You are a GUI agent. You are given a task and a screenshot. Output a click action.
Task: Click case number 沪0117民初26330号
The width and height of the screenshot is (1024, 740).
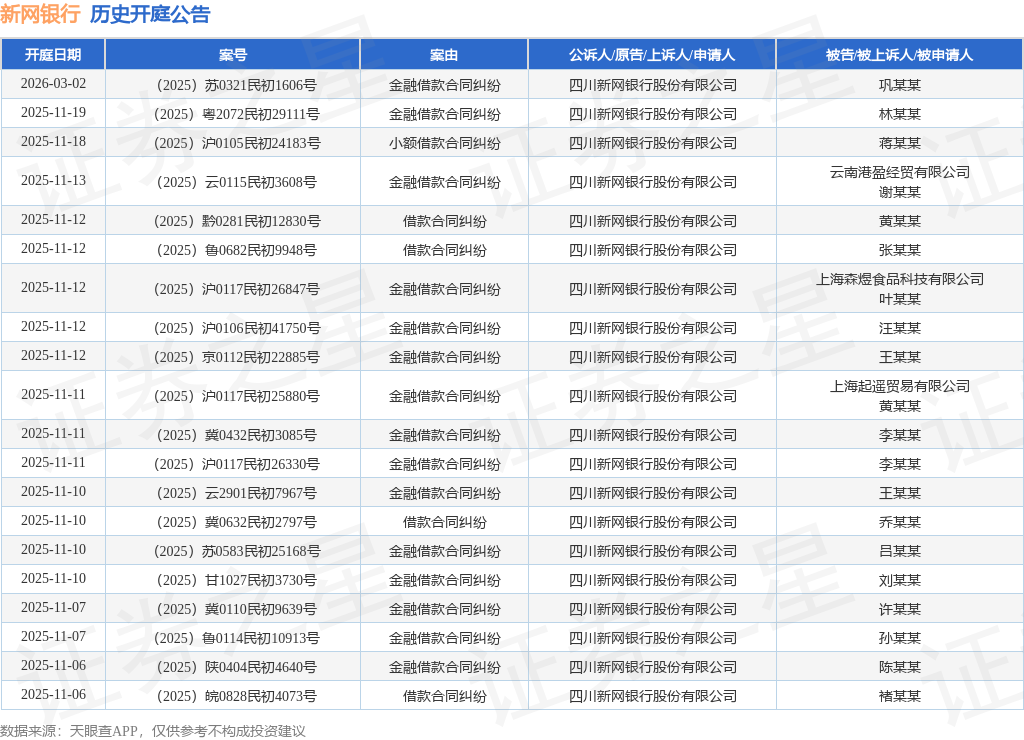click(x=236, y=464)
